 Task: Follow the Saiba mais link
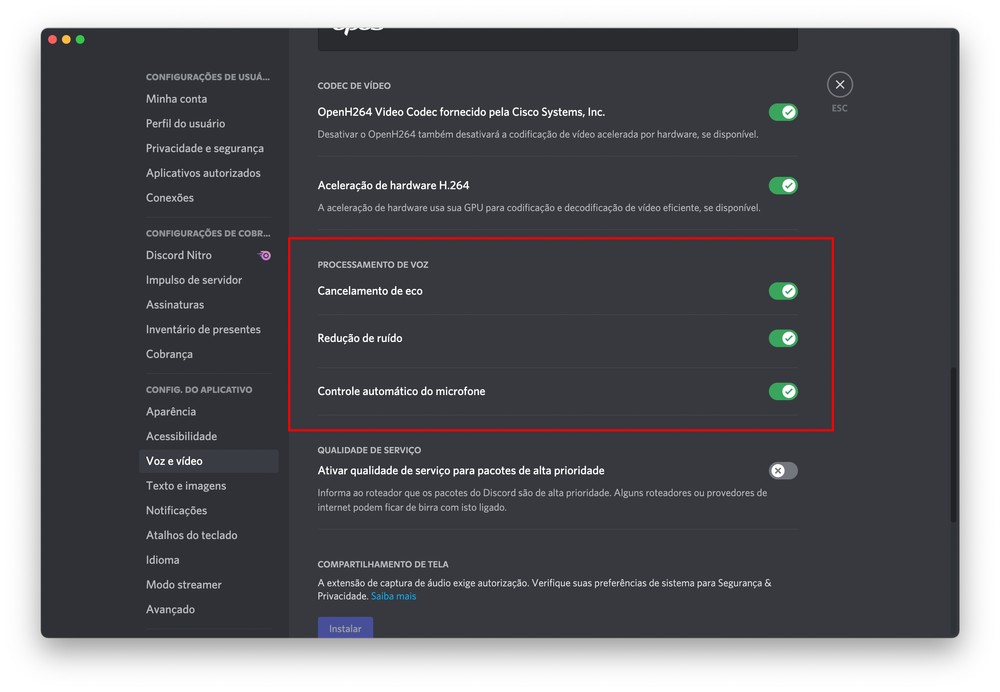coord(393,597)
